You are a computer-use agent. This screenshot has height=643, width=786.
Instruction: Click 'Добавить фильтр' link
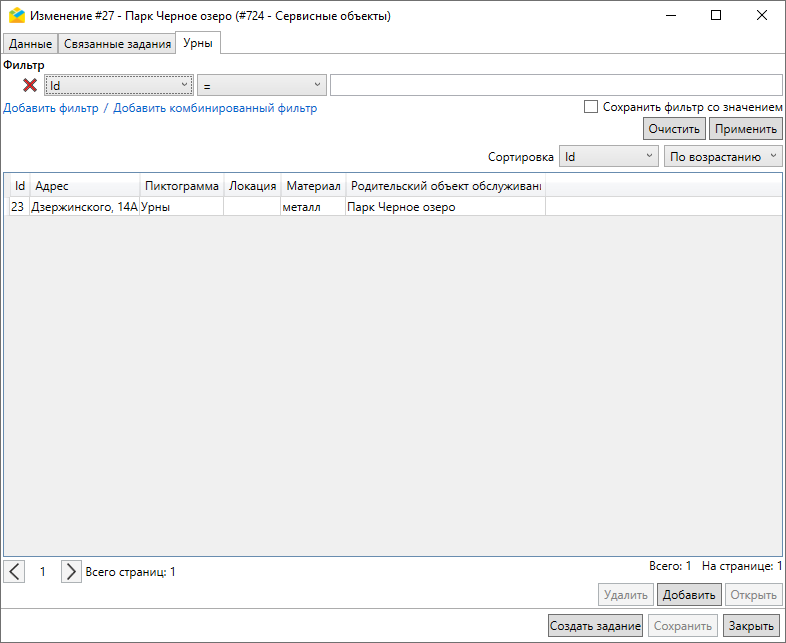[x=51, y=108]
